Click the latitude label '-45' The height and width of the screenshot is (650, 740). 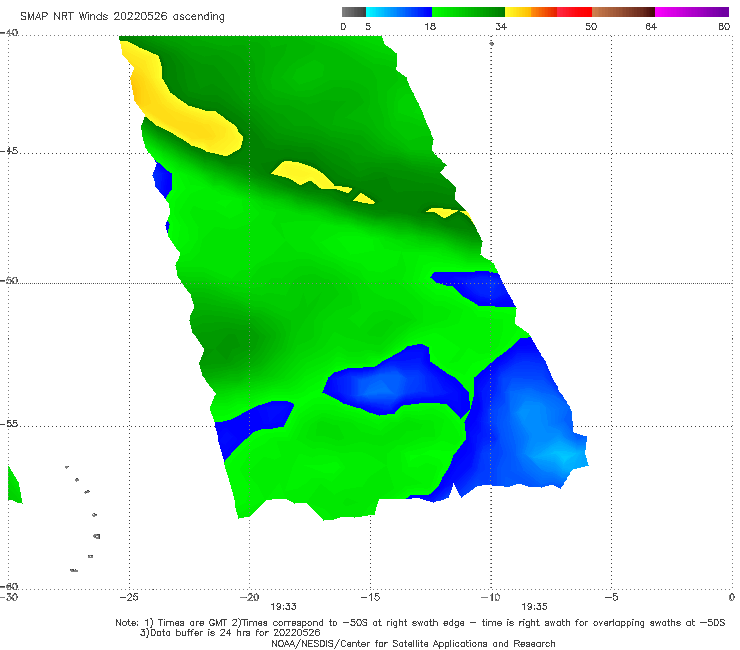[9, 151]
